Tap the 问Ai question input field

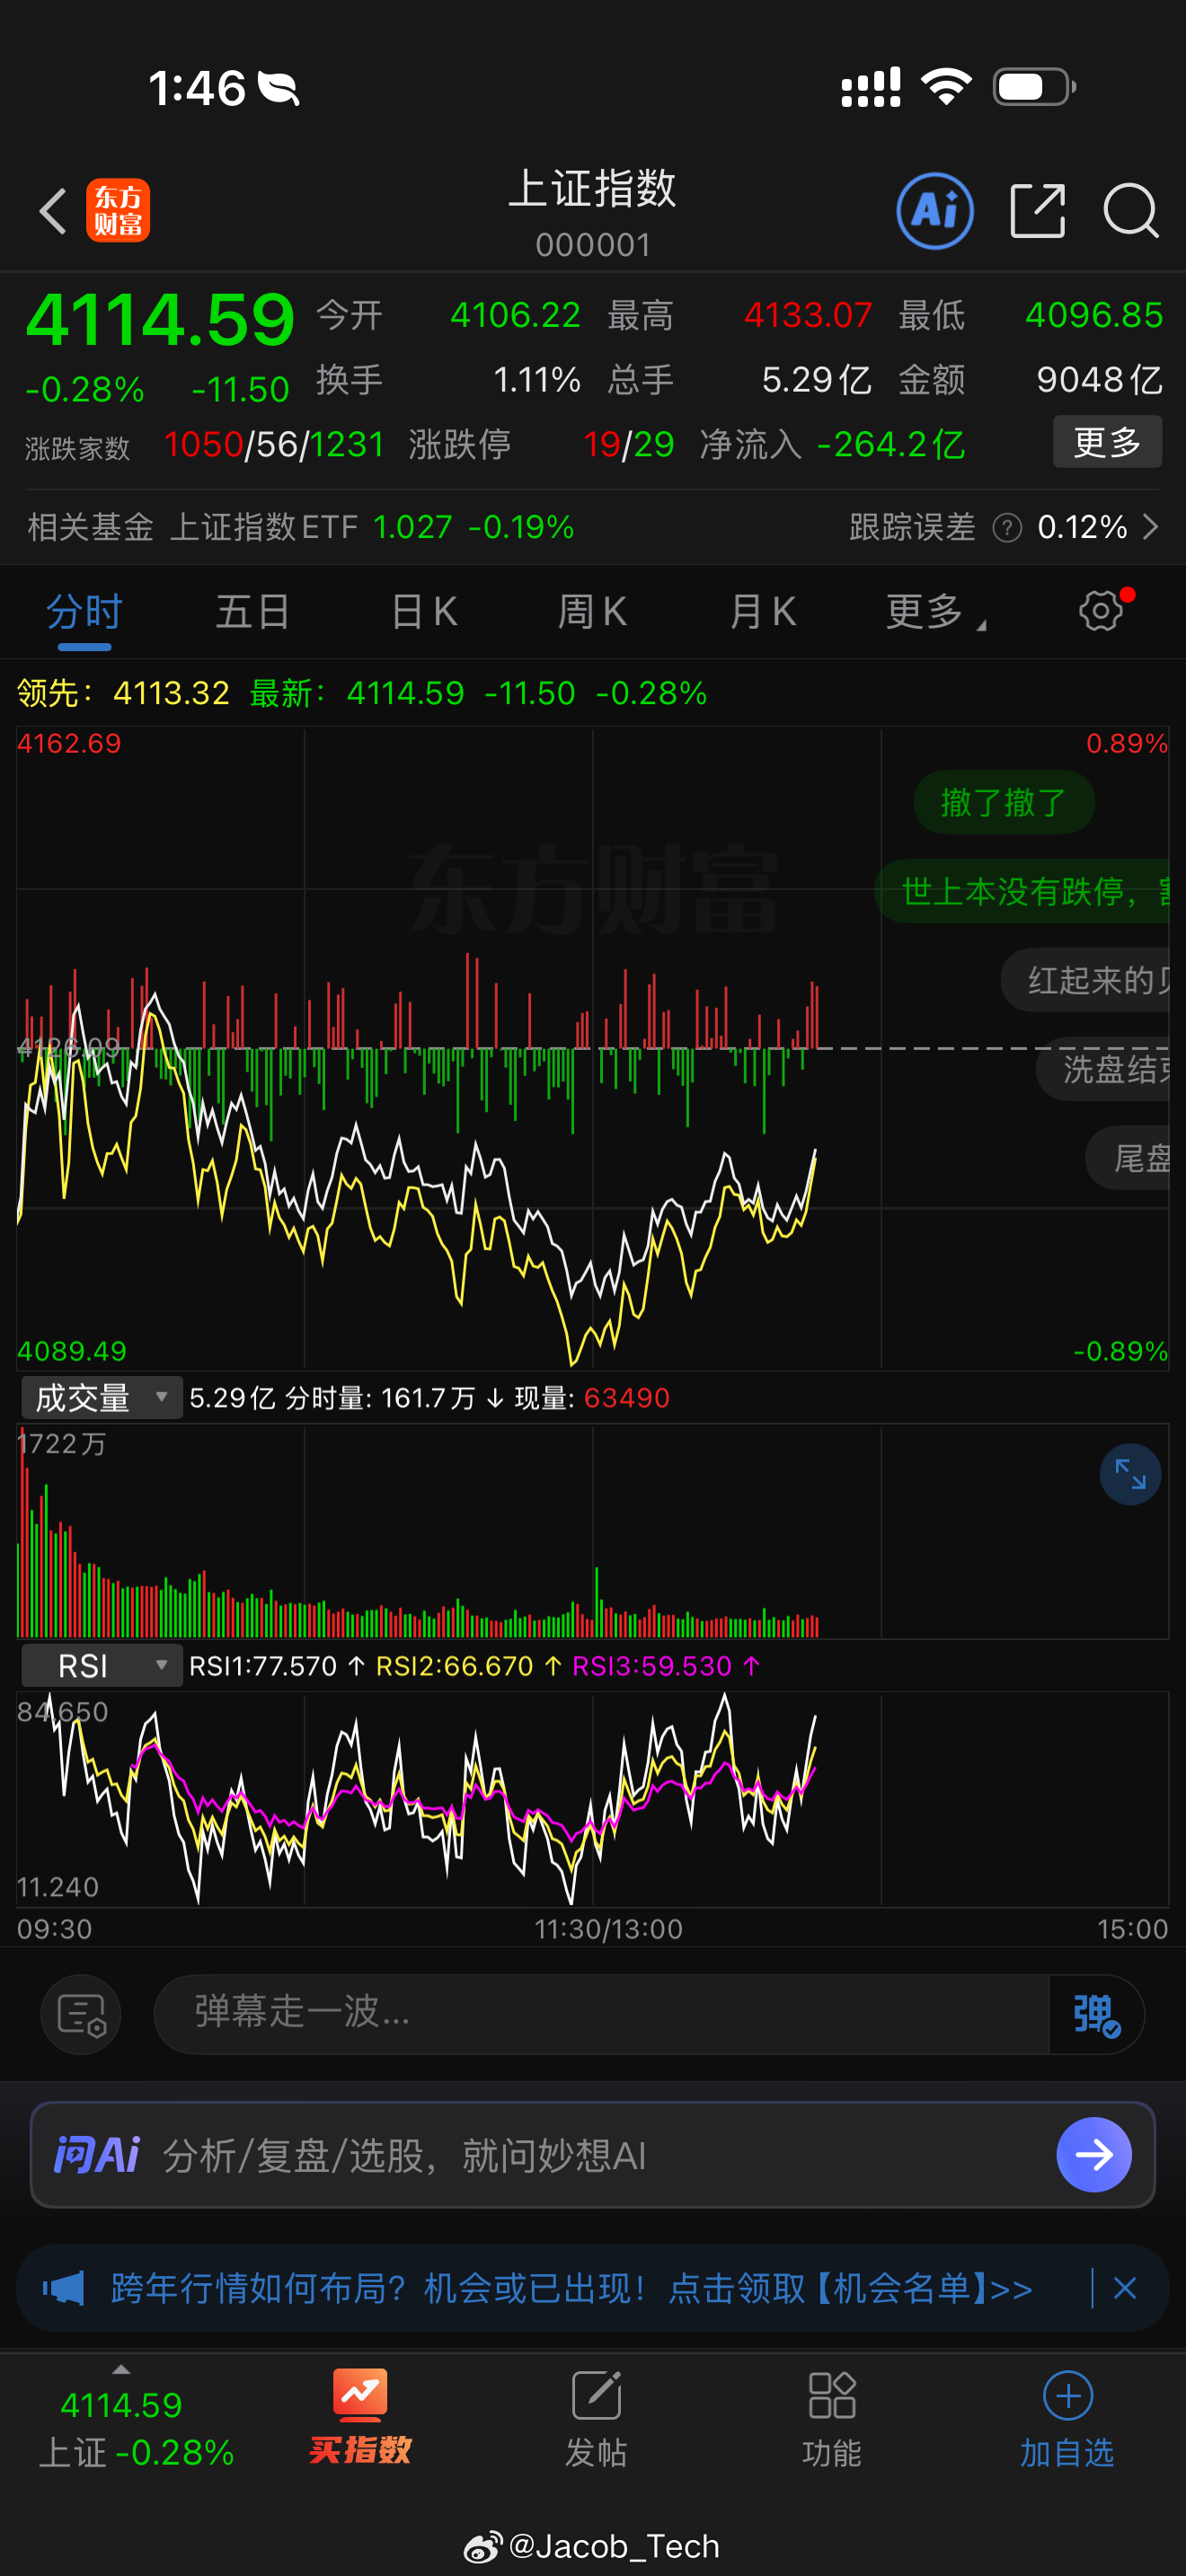(593, 2155)
